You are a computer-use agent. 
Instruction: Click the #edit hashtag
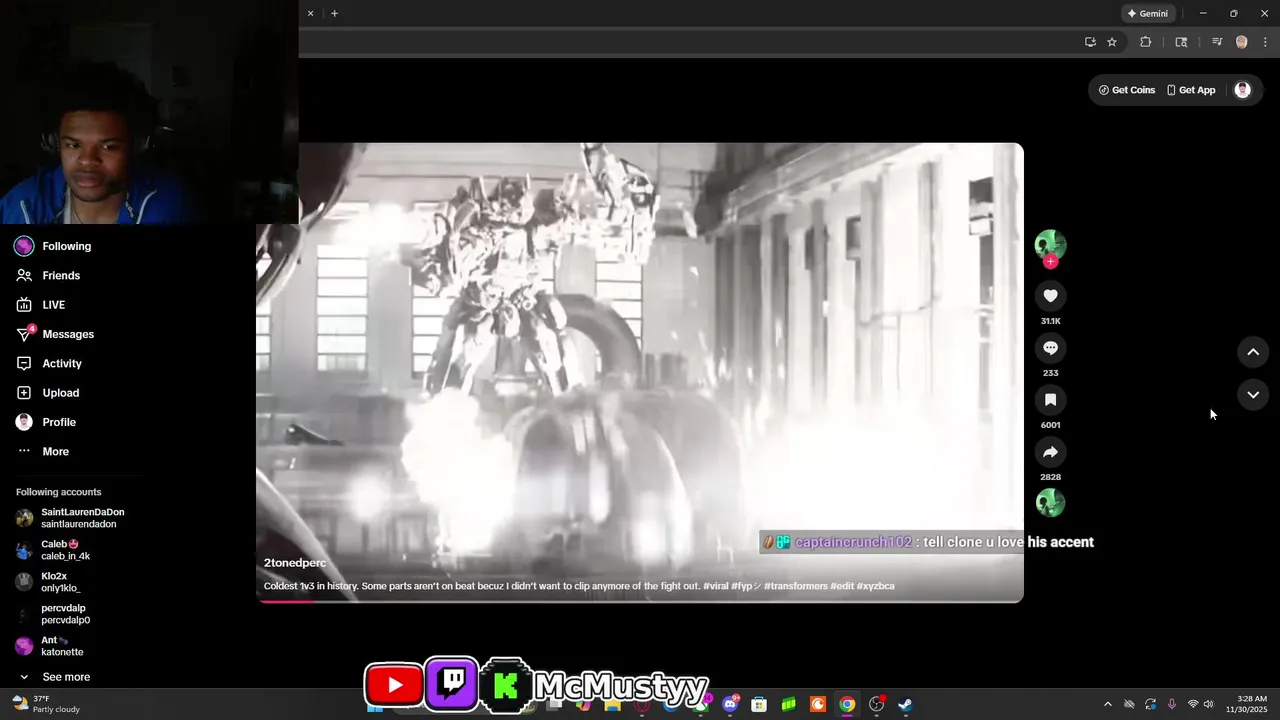[x=842, y=586]
